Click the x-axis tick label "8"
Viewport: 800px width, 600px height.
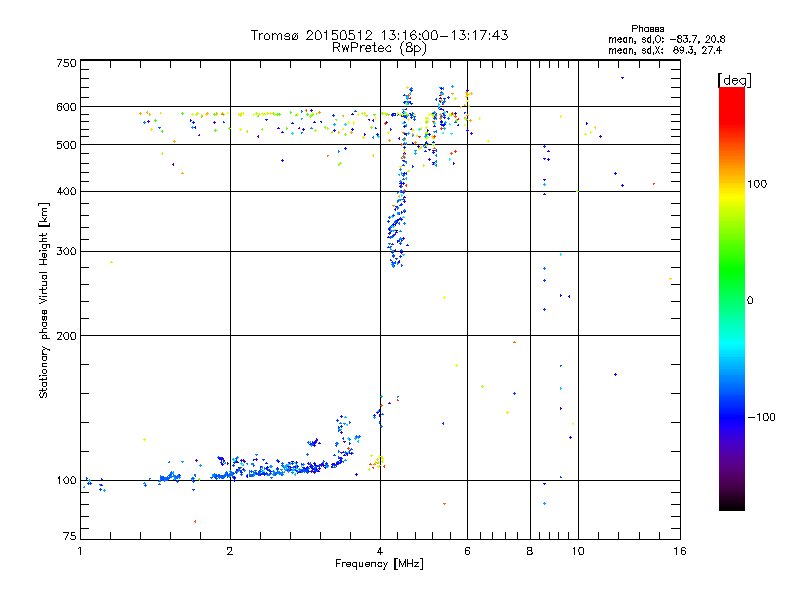point(530,551)
